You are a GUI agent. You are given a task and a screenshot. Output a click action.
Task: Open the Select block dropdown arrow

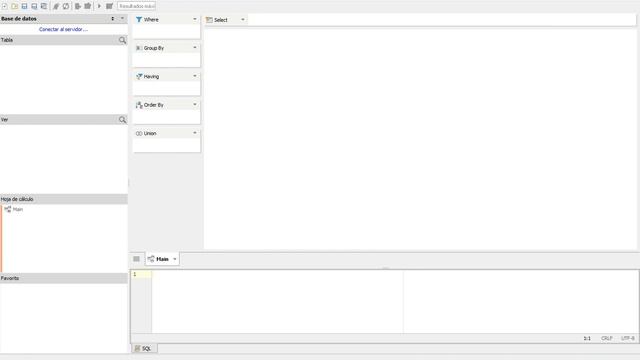pos(243,20)
